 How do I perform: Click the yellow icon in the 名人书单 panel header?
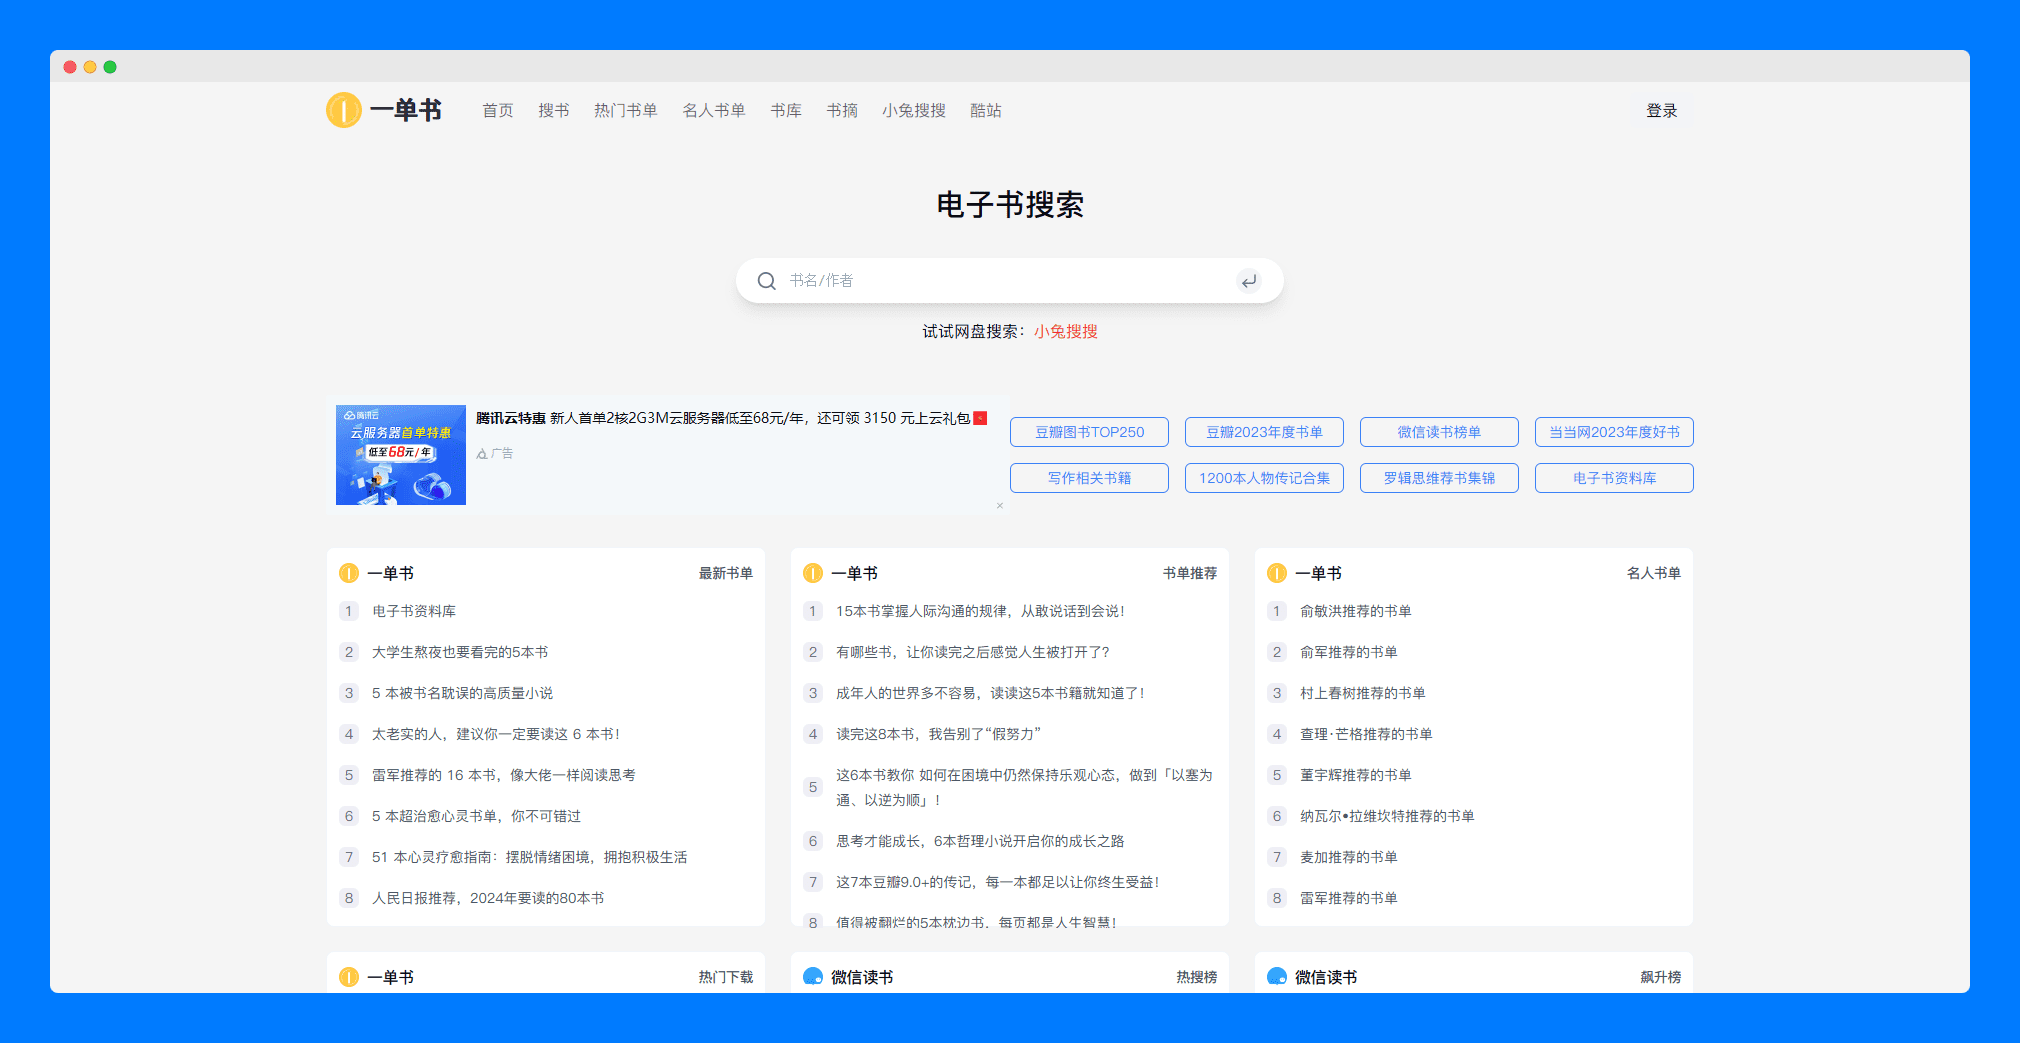1276,572
